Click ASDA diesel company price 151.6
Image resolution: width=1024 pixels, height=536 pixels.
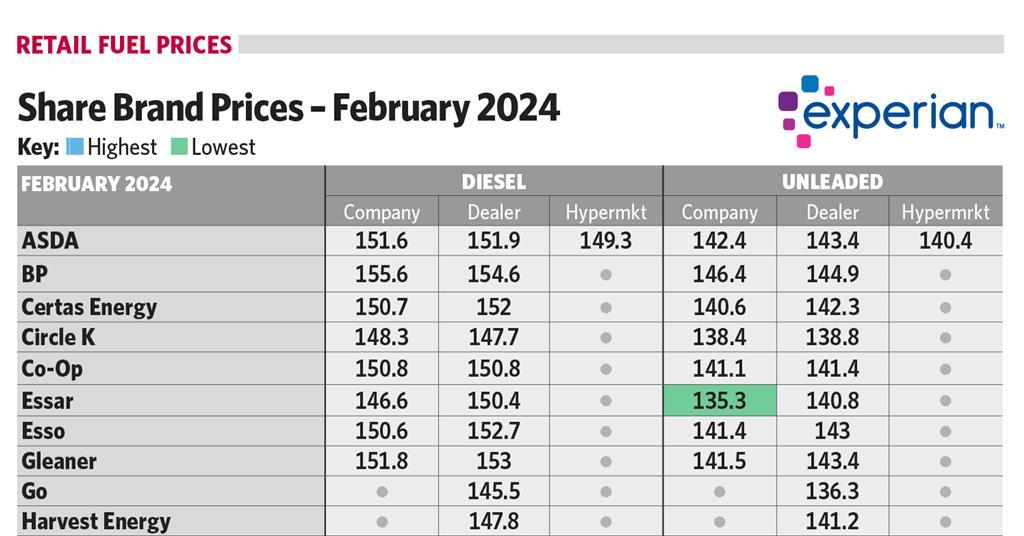[x=381, y=241]
